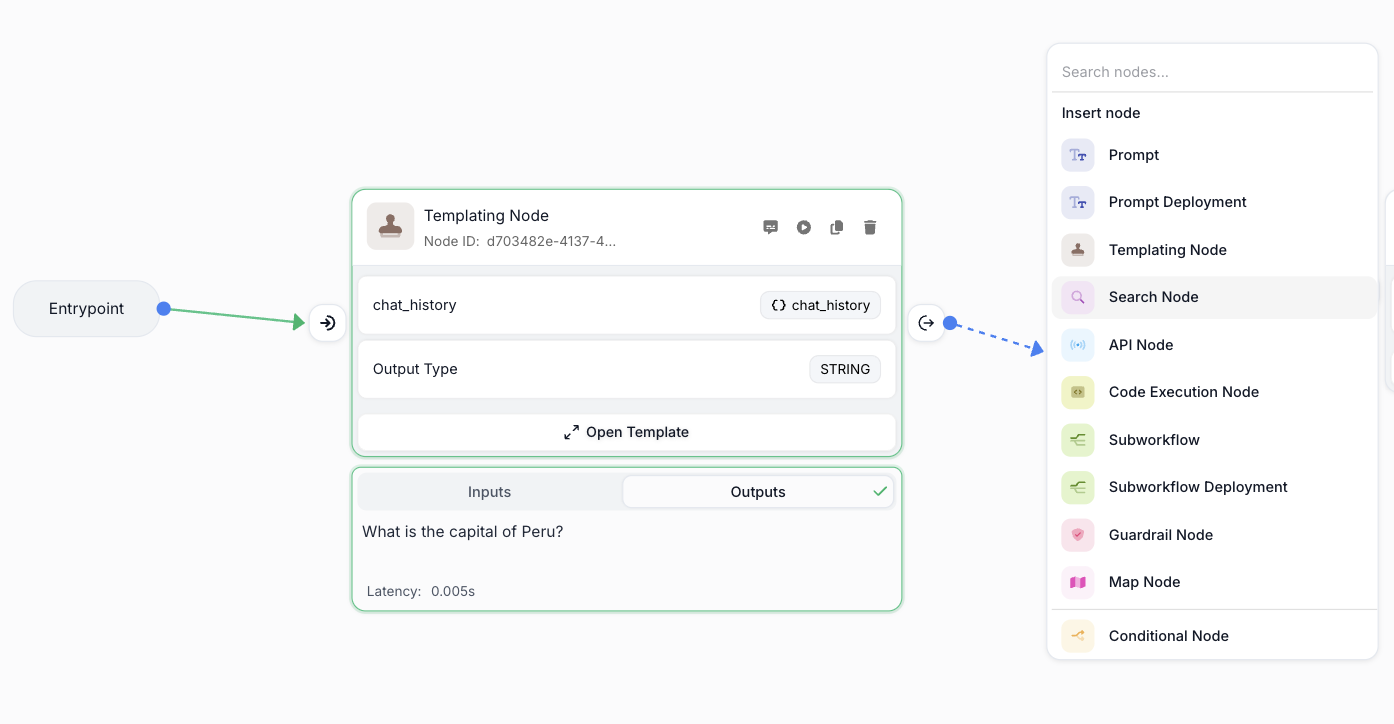This screenshot has height=724, width=1394.
Task: Switch to the Outputs tab
Action: 758,491
